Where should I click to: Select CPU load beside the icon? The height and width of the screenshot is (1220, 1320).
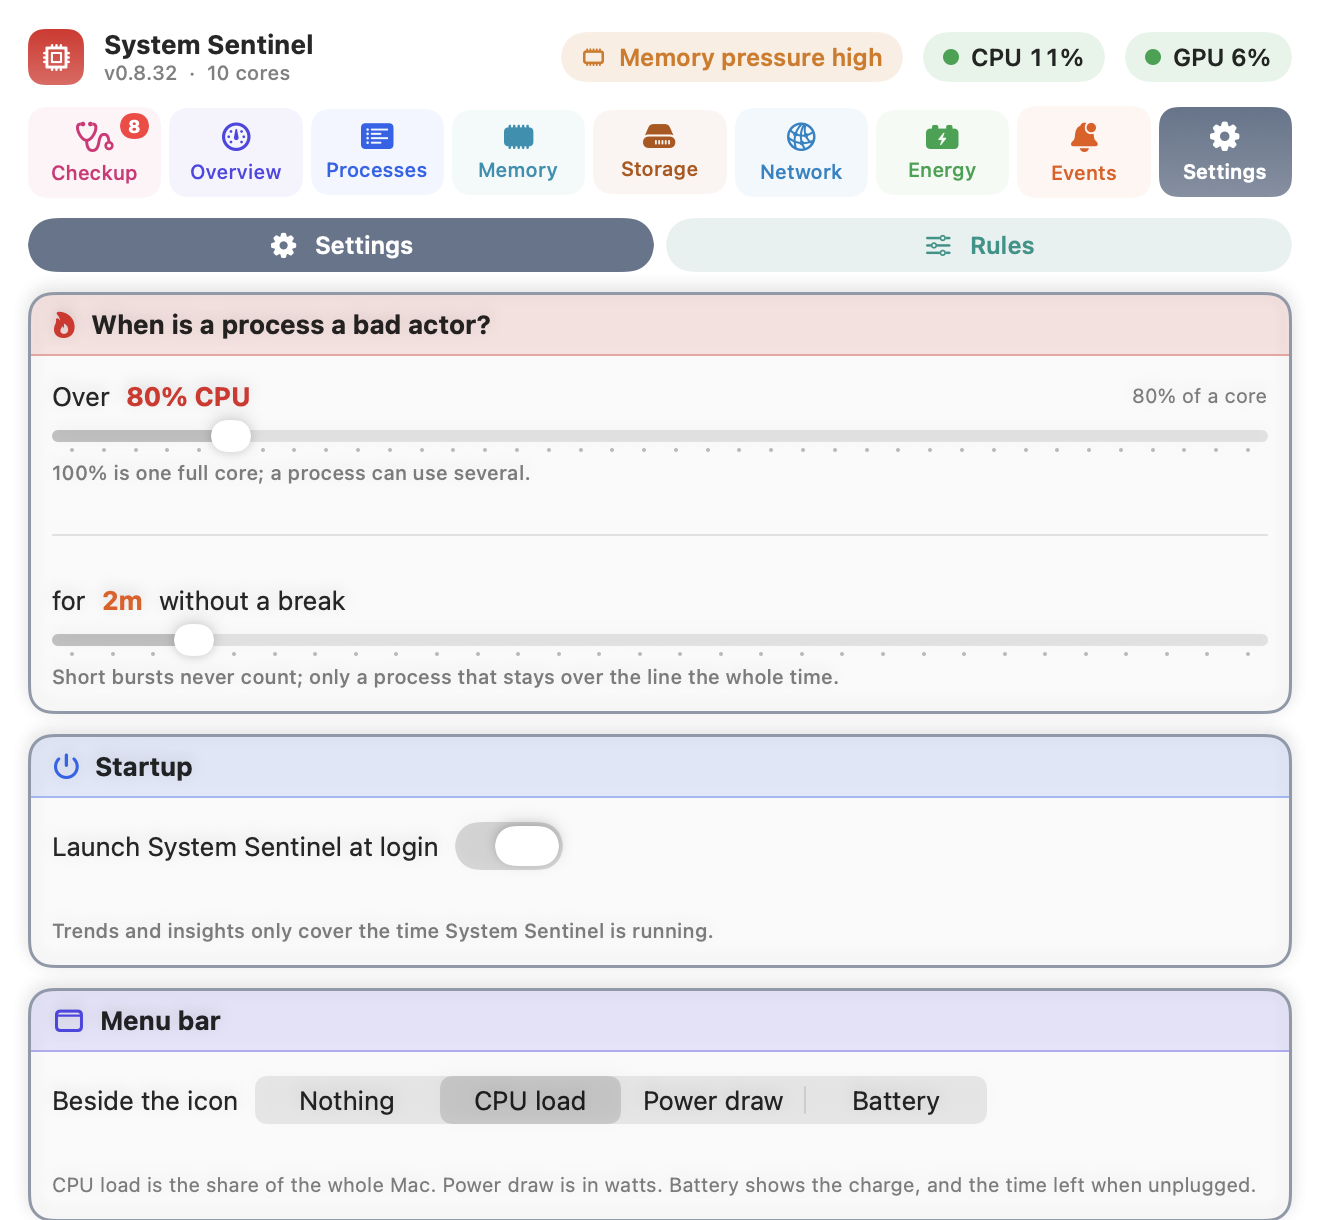(x=530, y=1101)
